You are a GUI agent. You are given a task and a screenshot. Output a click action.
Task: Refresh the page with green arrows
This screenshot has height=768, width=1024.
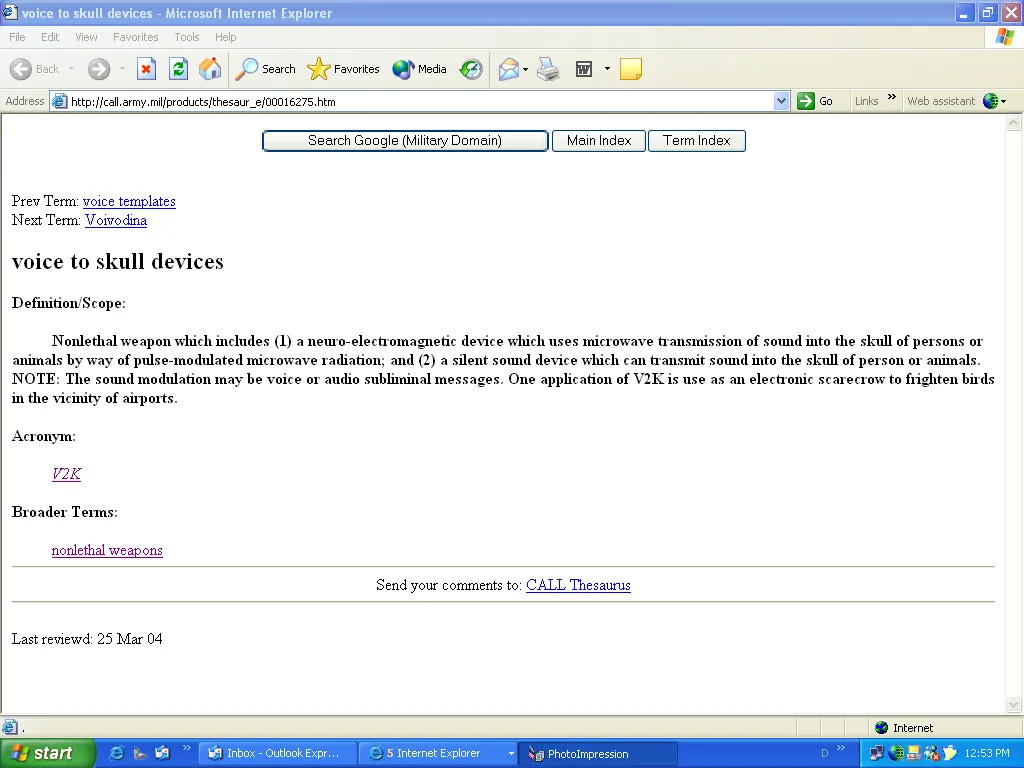point(178,69)
